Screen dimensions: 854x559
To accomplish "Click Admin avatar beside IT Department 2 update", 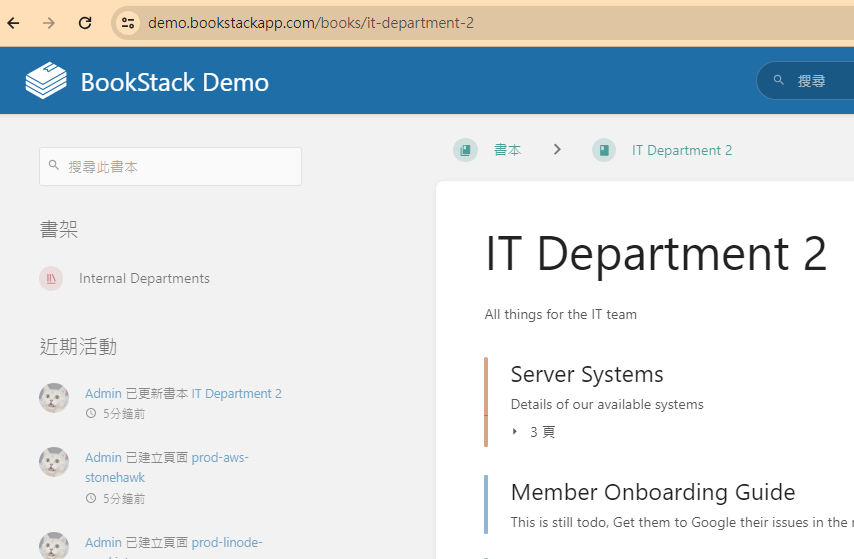I will (54, 398).
